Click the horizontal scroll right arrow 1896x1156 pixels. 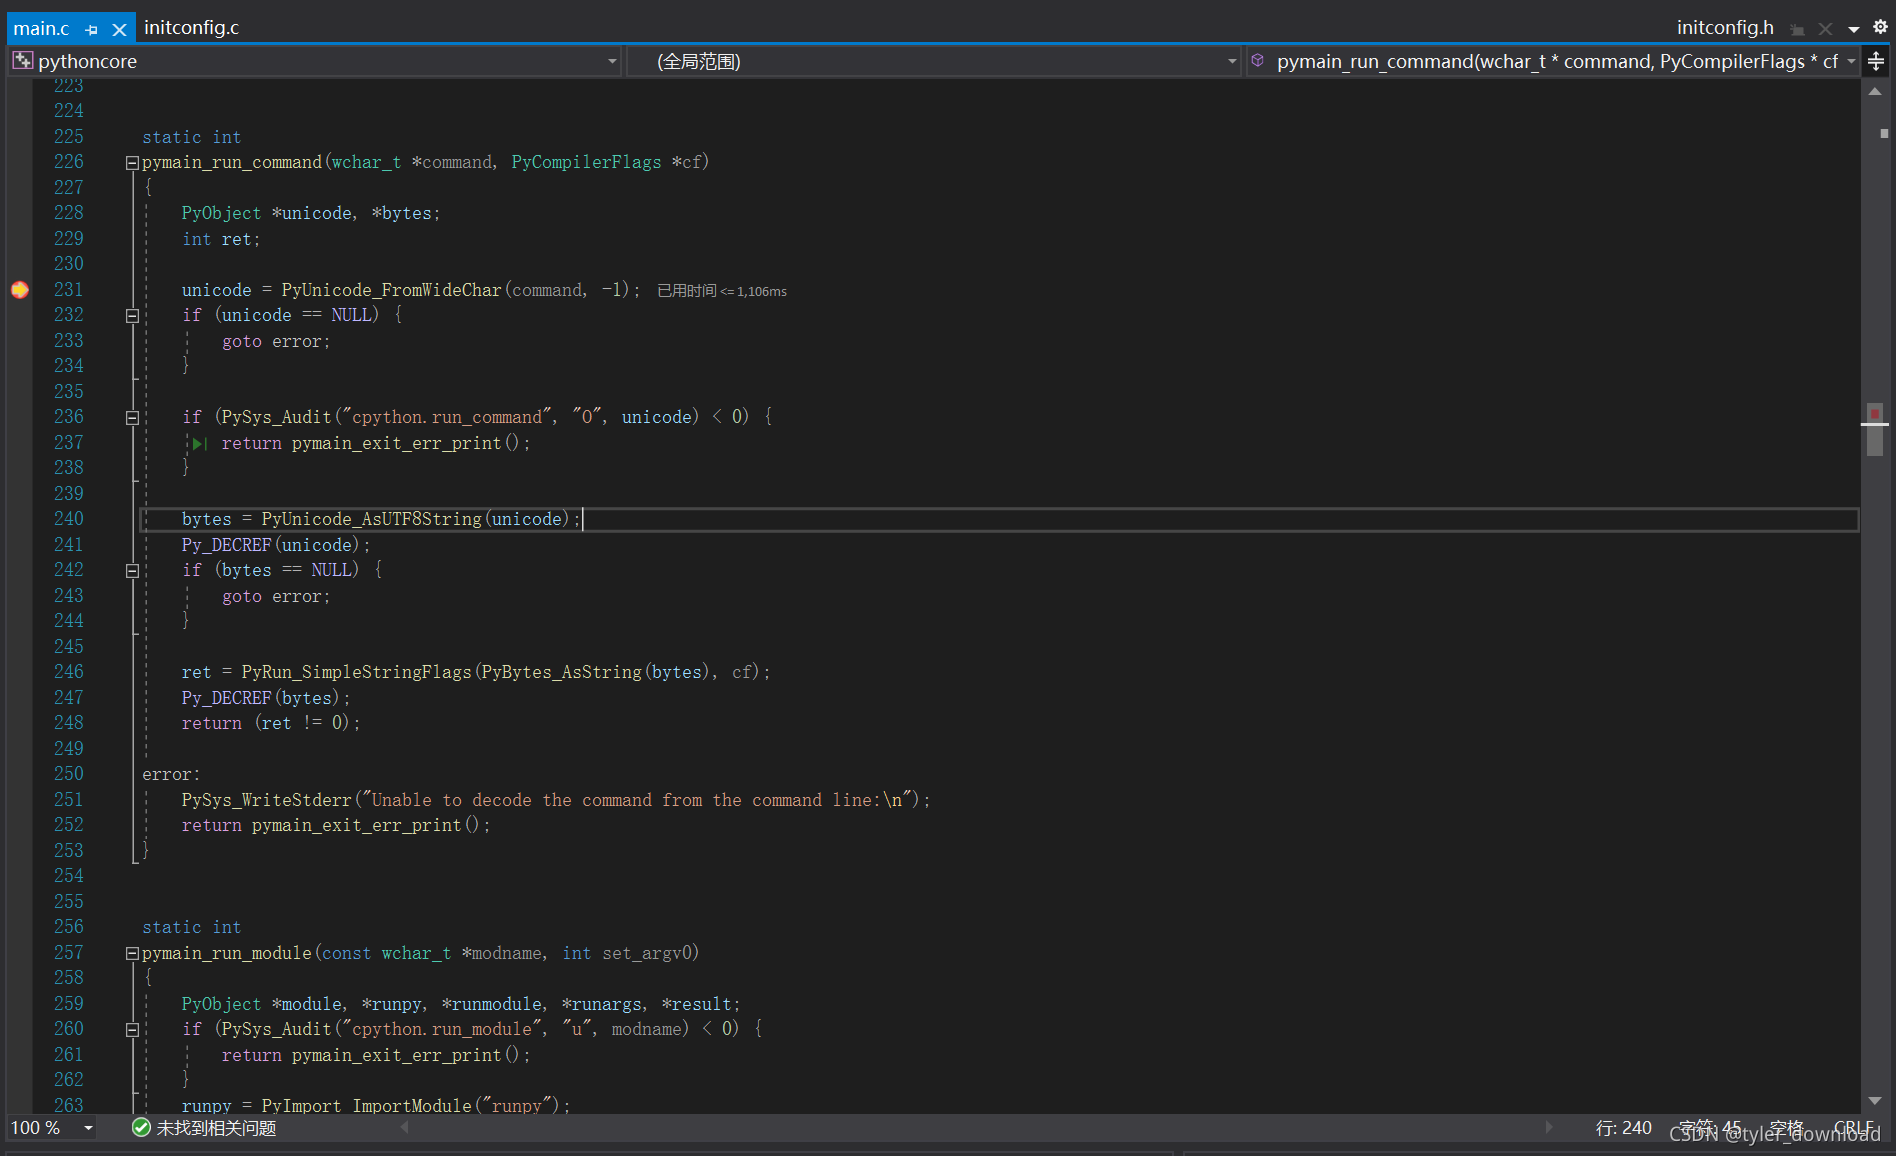pyautogui.click(x=1549, y=1127)
